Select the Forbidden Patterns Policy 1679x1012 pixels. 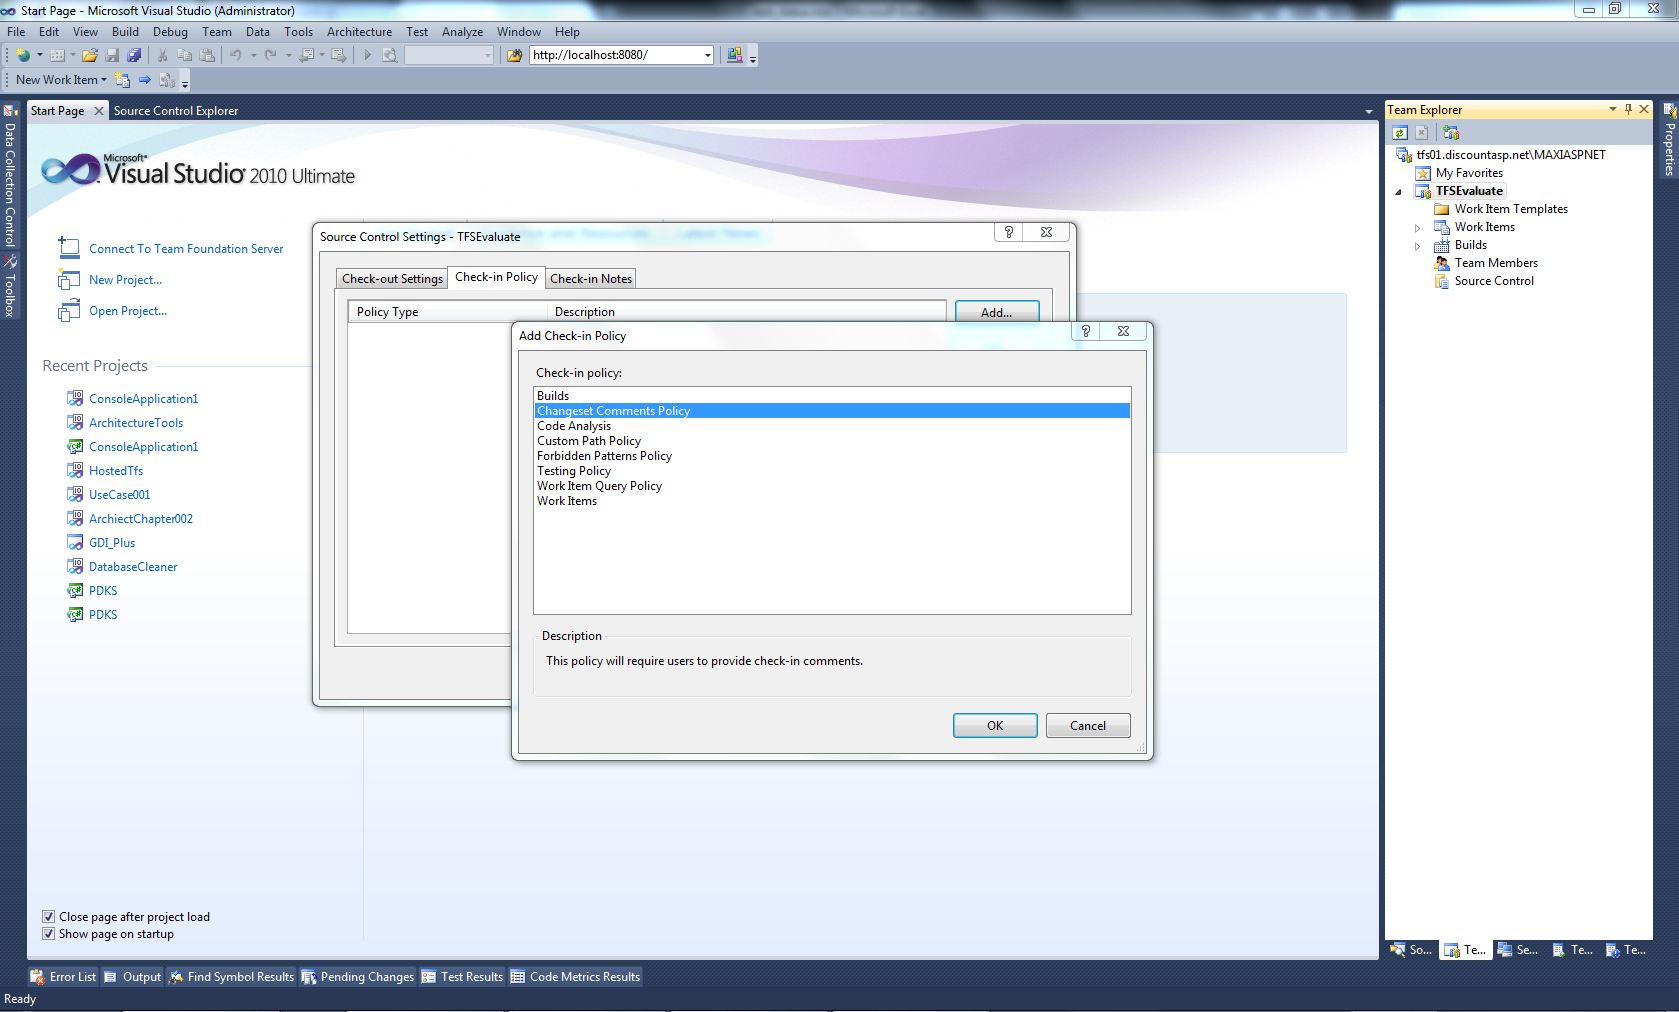coord(832,456)
